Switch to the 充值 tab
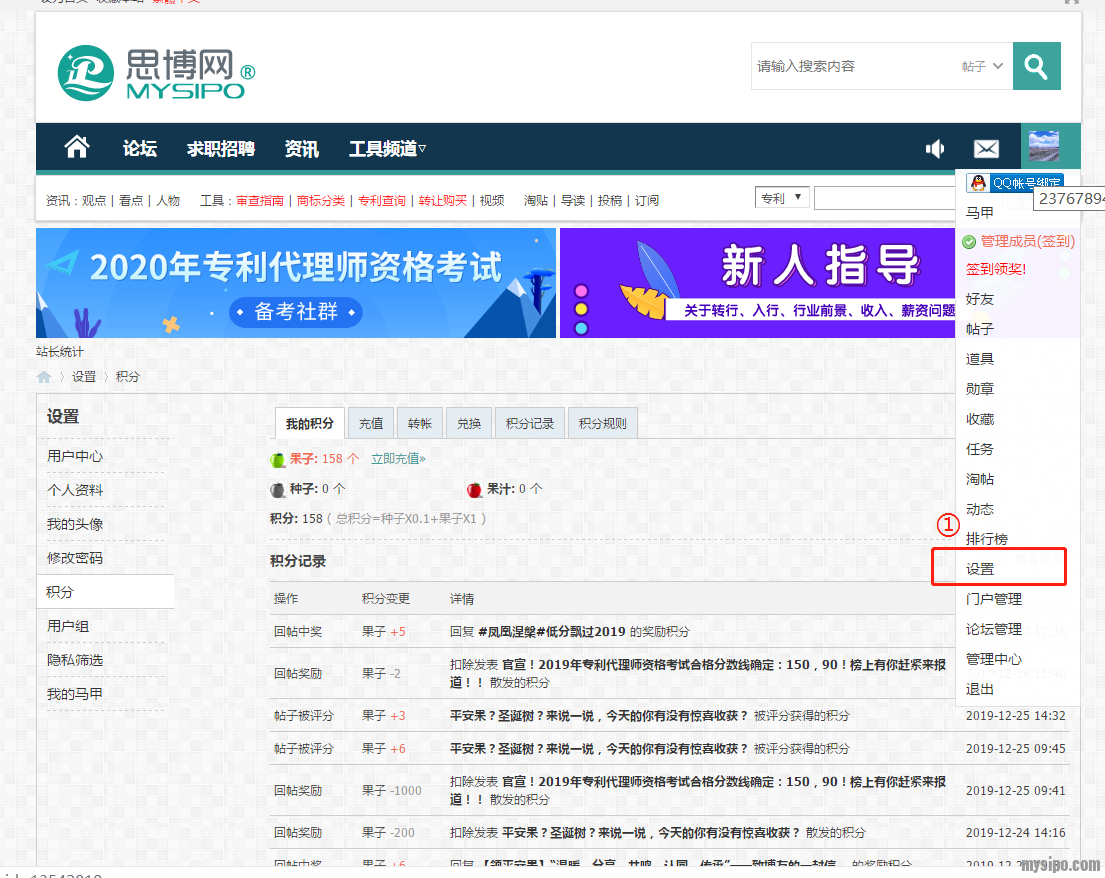 point(371,423)
